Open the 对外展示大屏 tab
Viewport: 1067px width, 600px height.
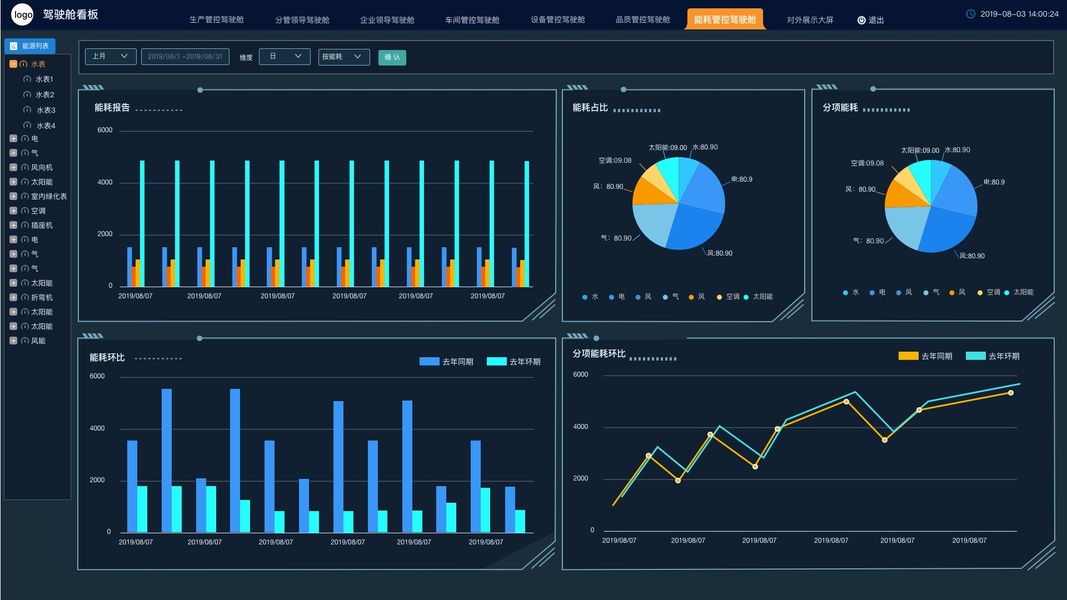click(810, 20)
